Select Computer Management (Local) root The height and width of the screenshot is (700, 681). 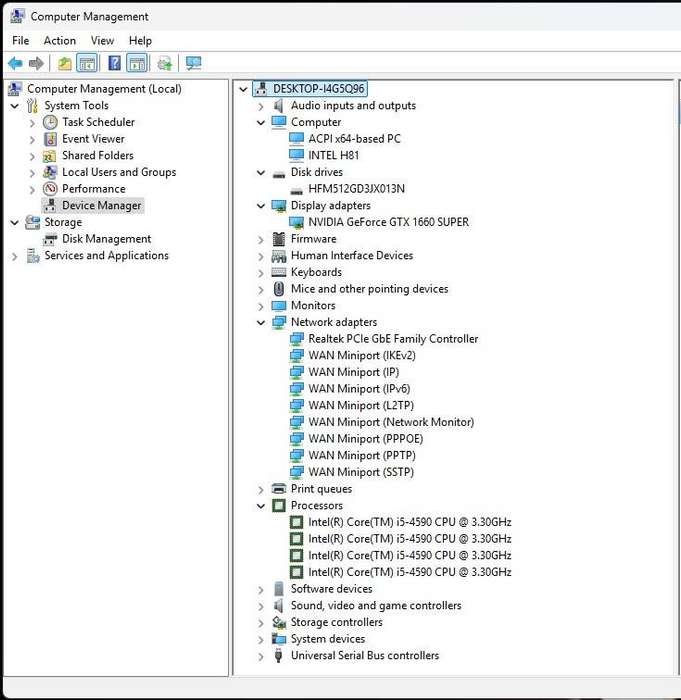pyautogui.click(x=104, y=89)
